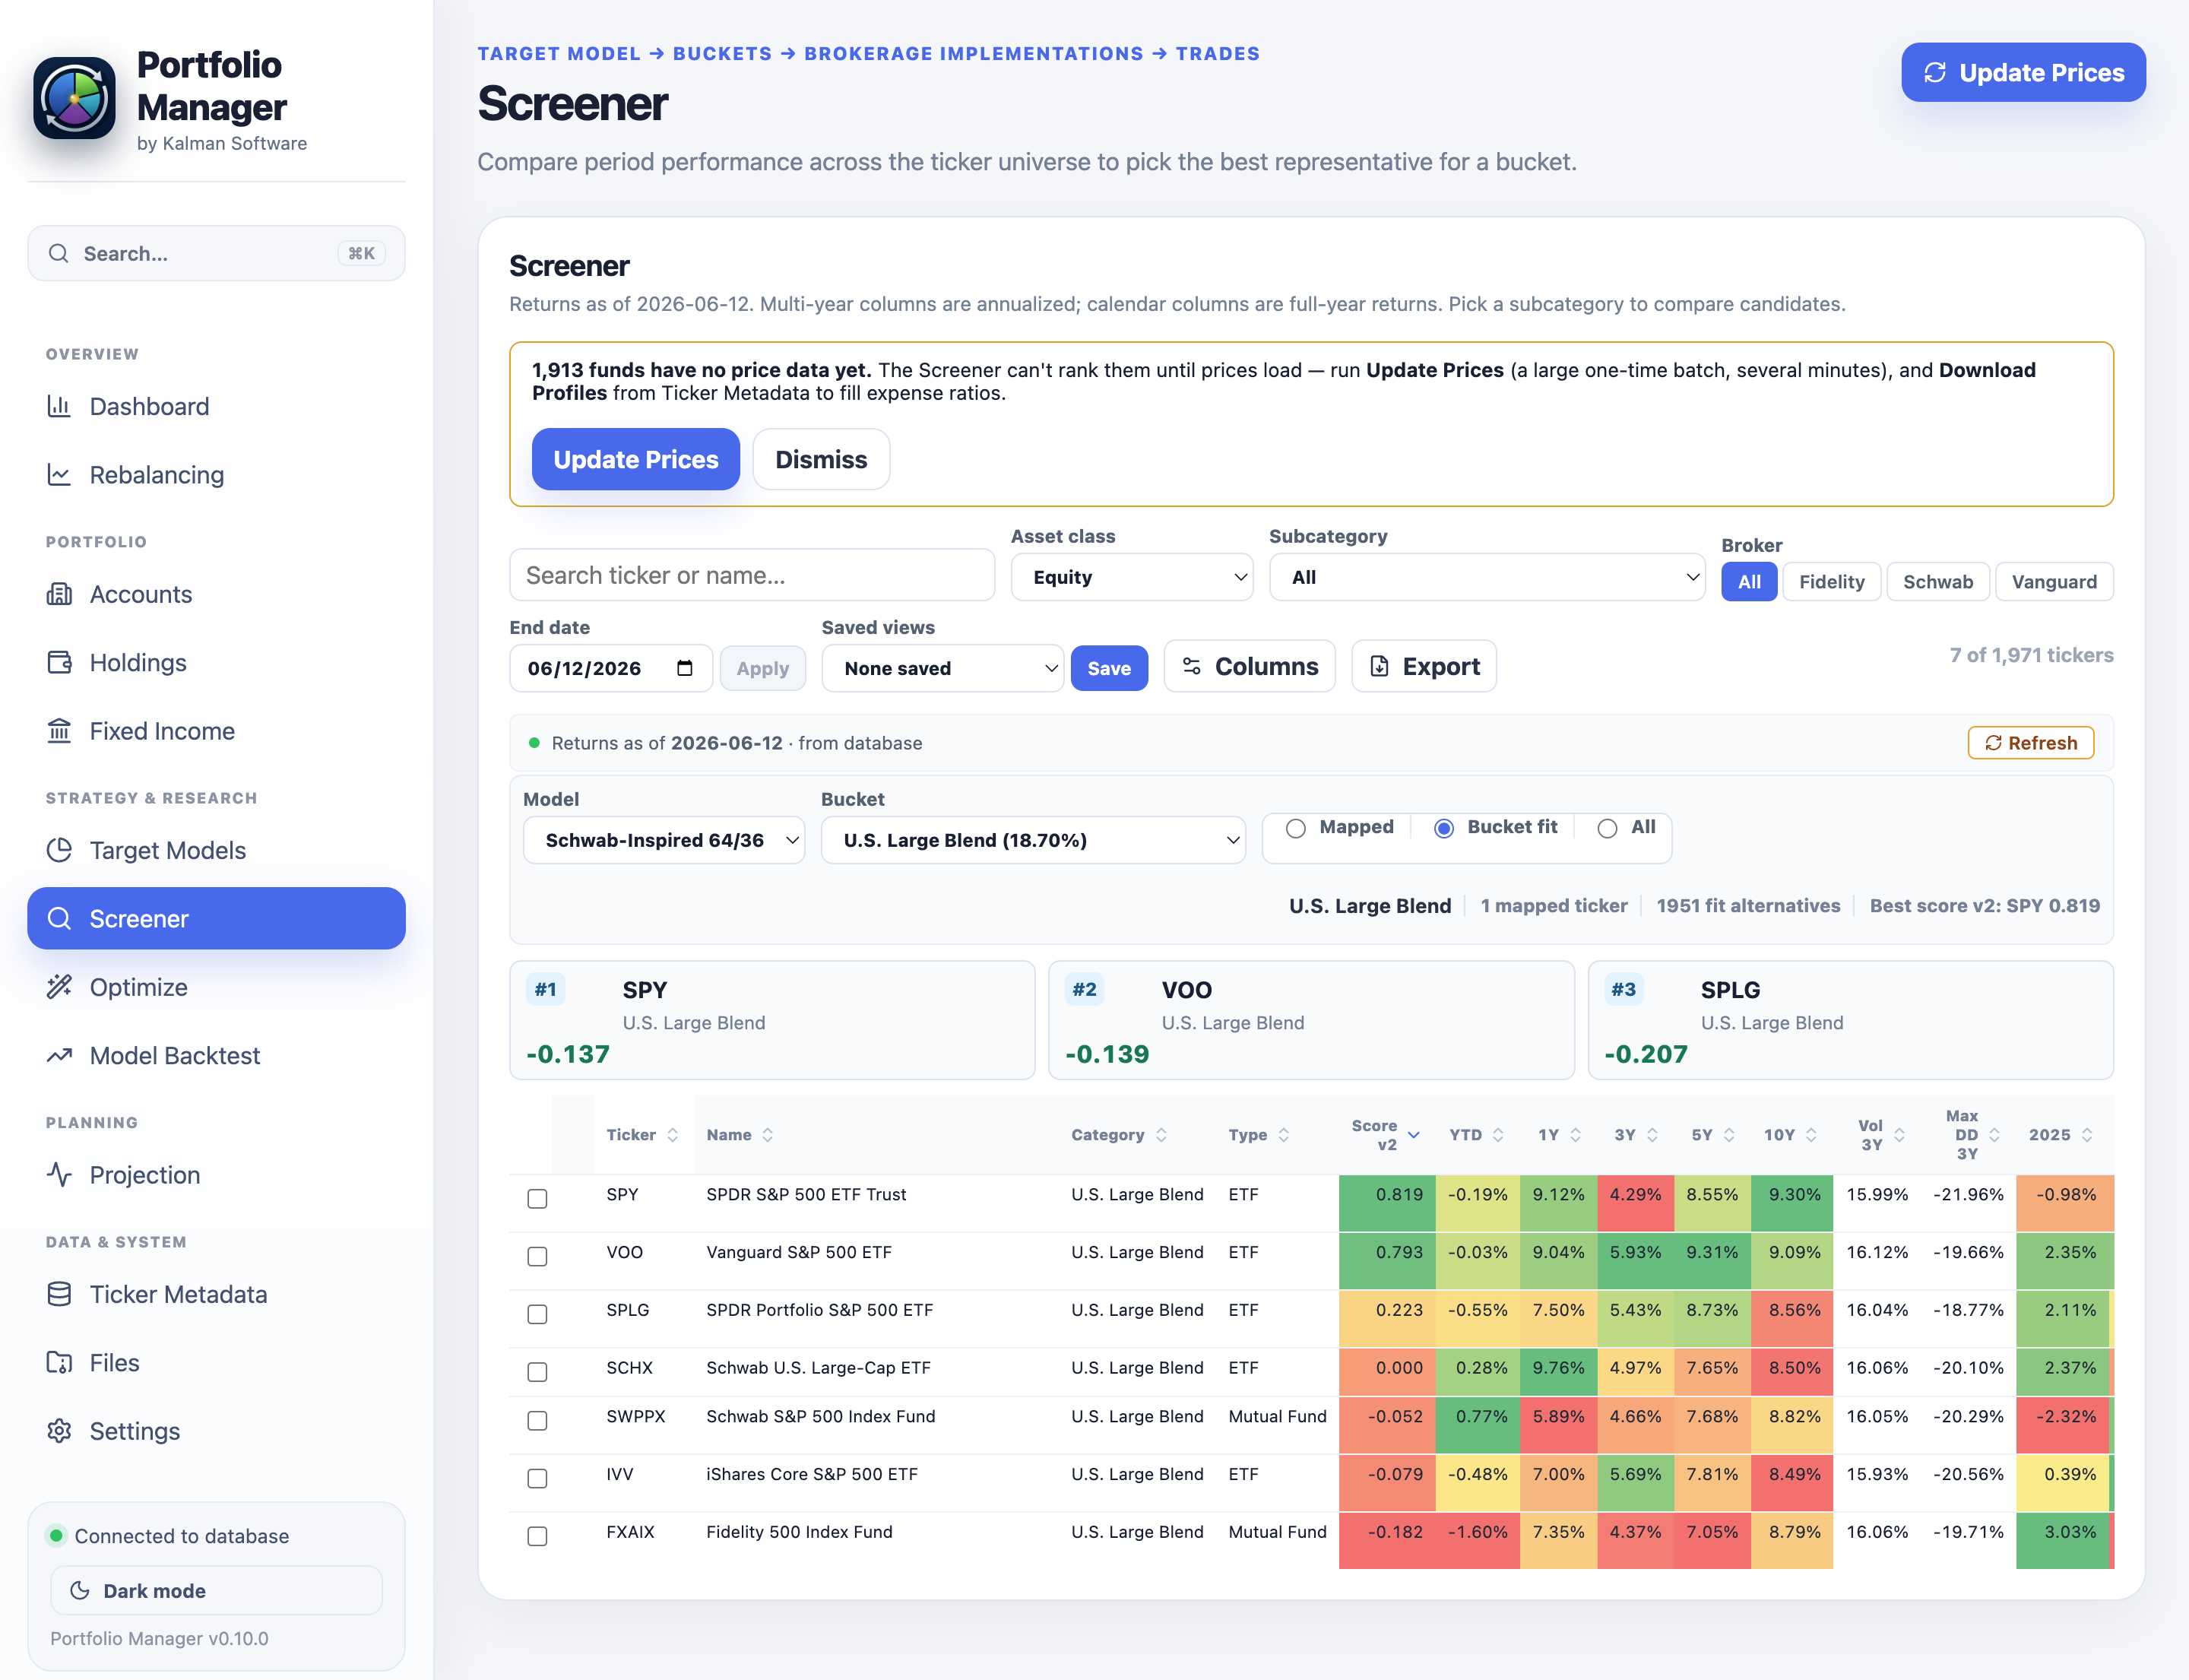The width and height of the screenshot is (2189, 1680).
Task: Follow the TRADES breadcrumb link
Action: coord(1217,54)
